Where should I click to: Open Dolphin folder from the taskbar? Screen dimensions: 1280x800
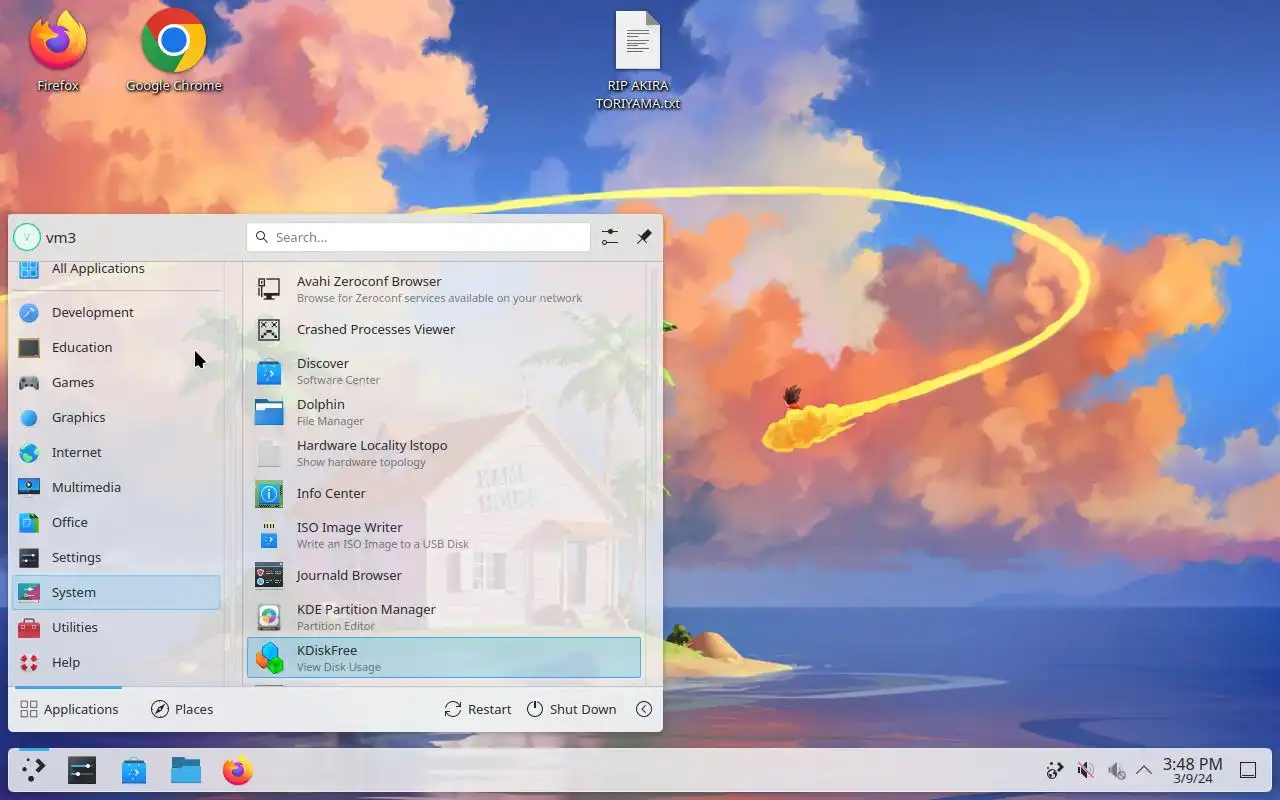[x=186, y=770]
